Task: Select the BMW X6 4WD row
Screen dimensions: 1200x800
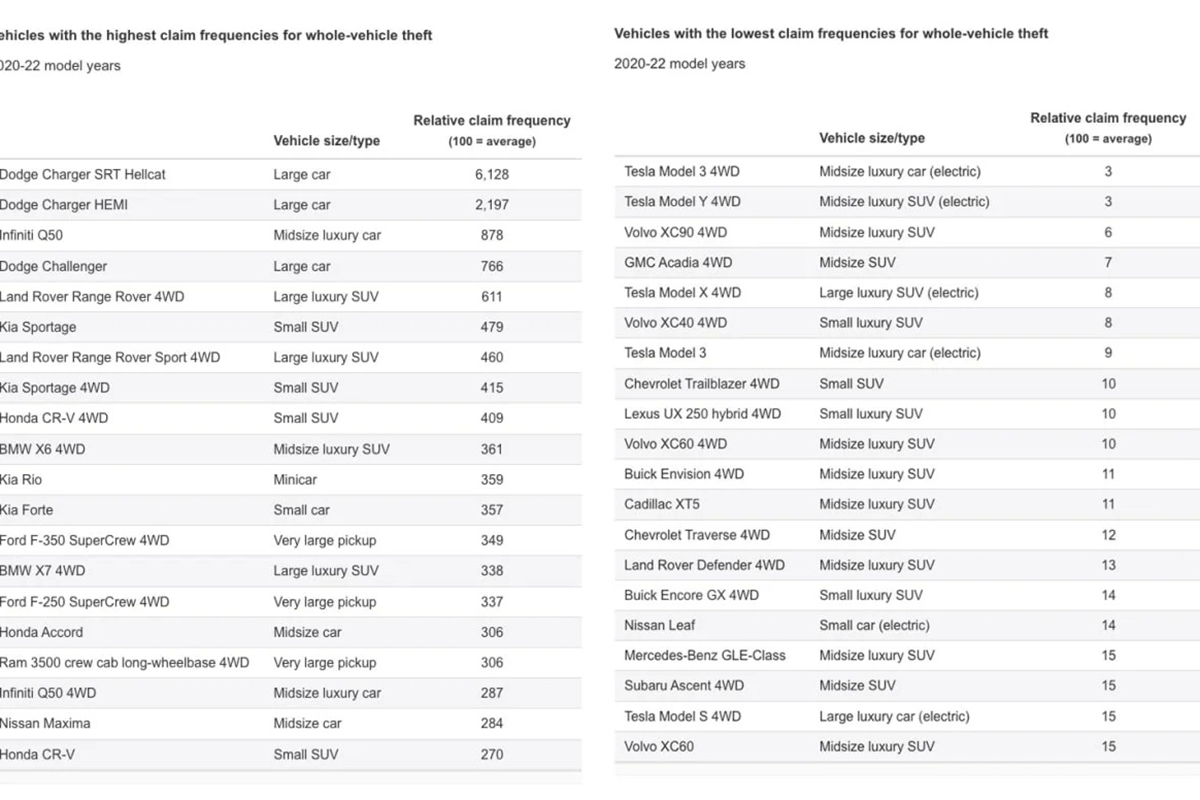Action: (x=43, y=450)
